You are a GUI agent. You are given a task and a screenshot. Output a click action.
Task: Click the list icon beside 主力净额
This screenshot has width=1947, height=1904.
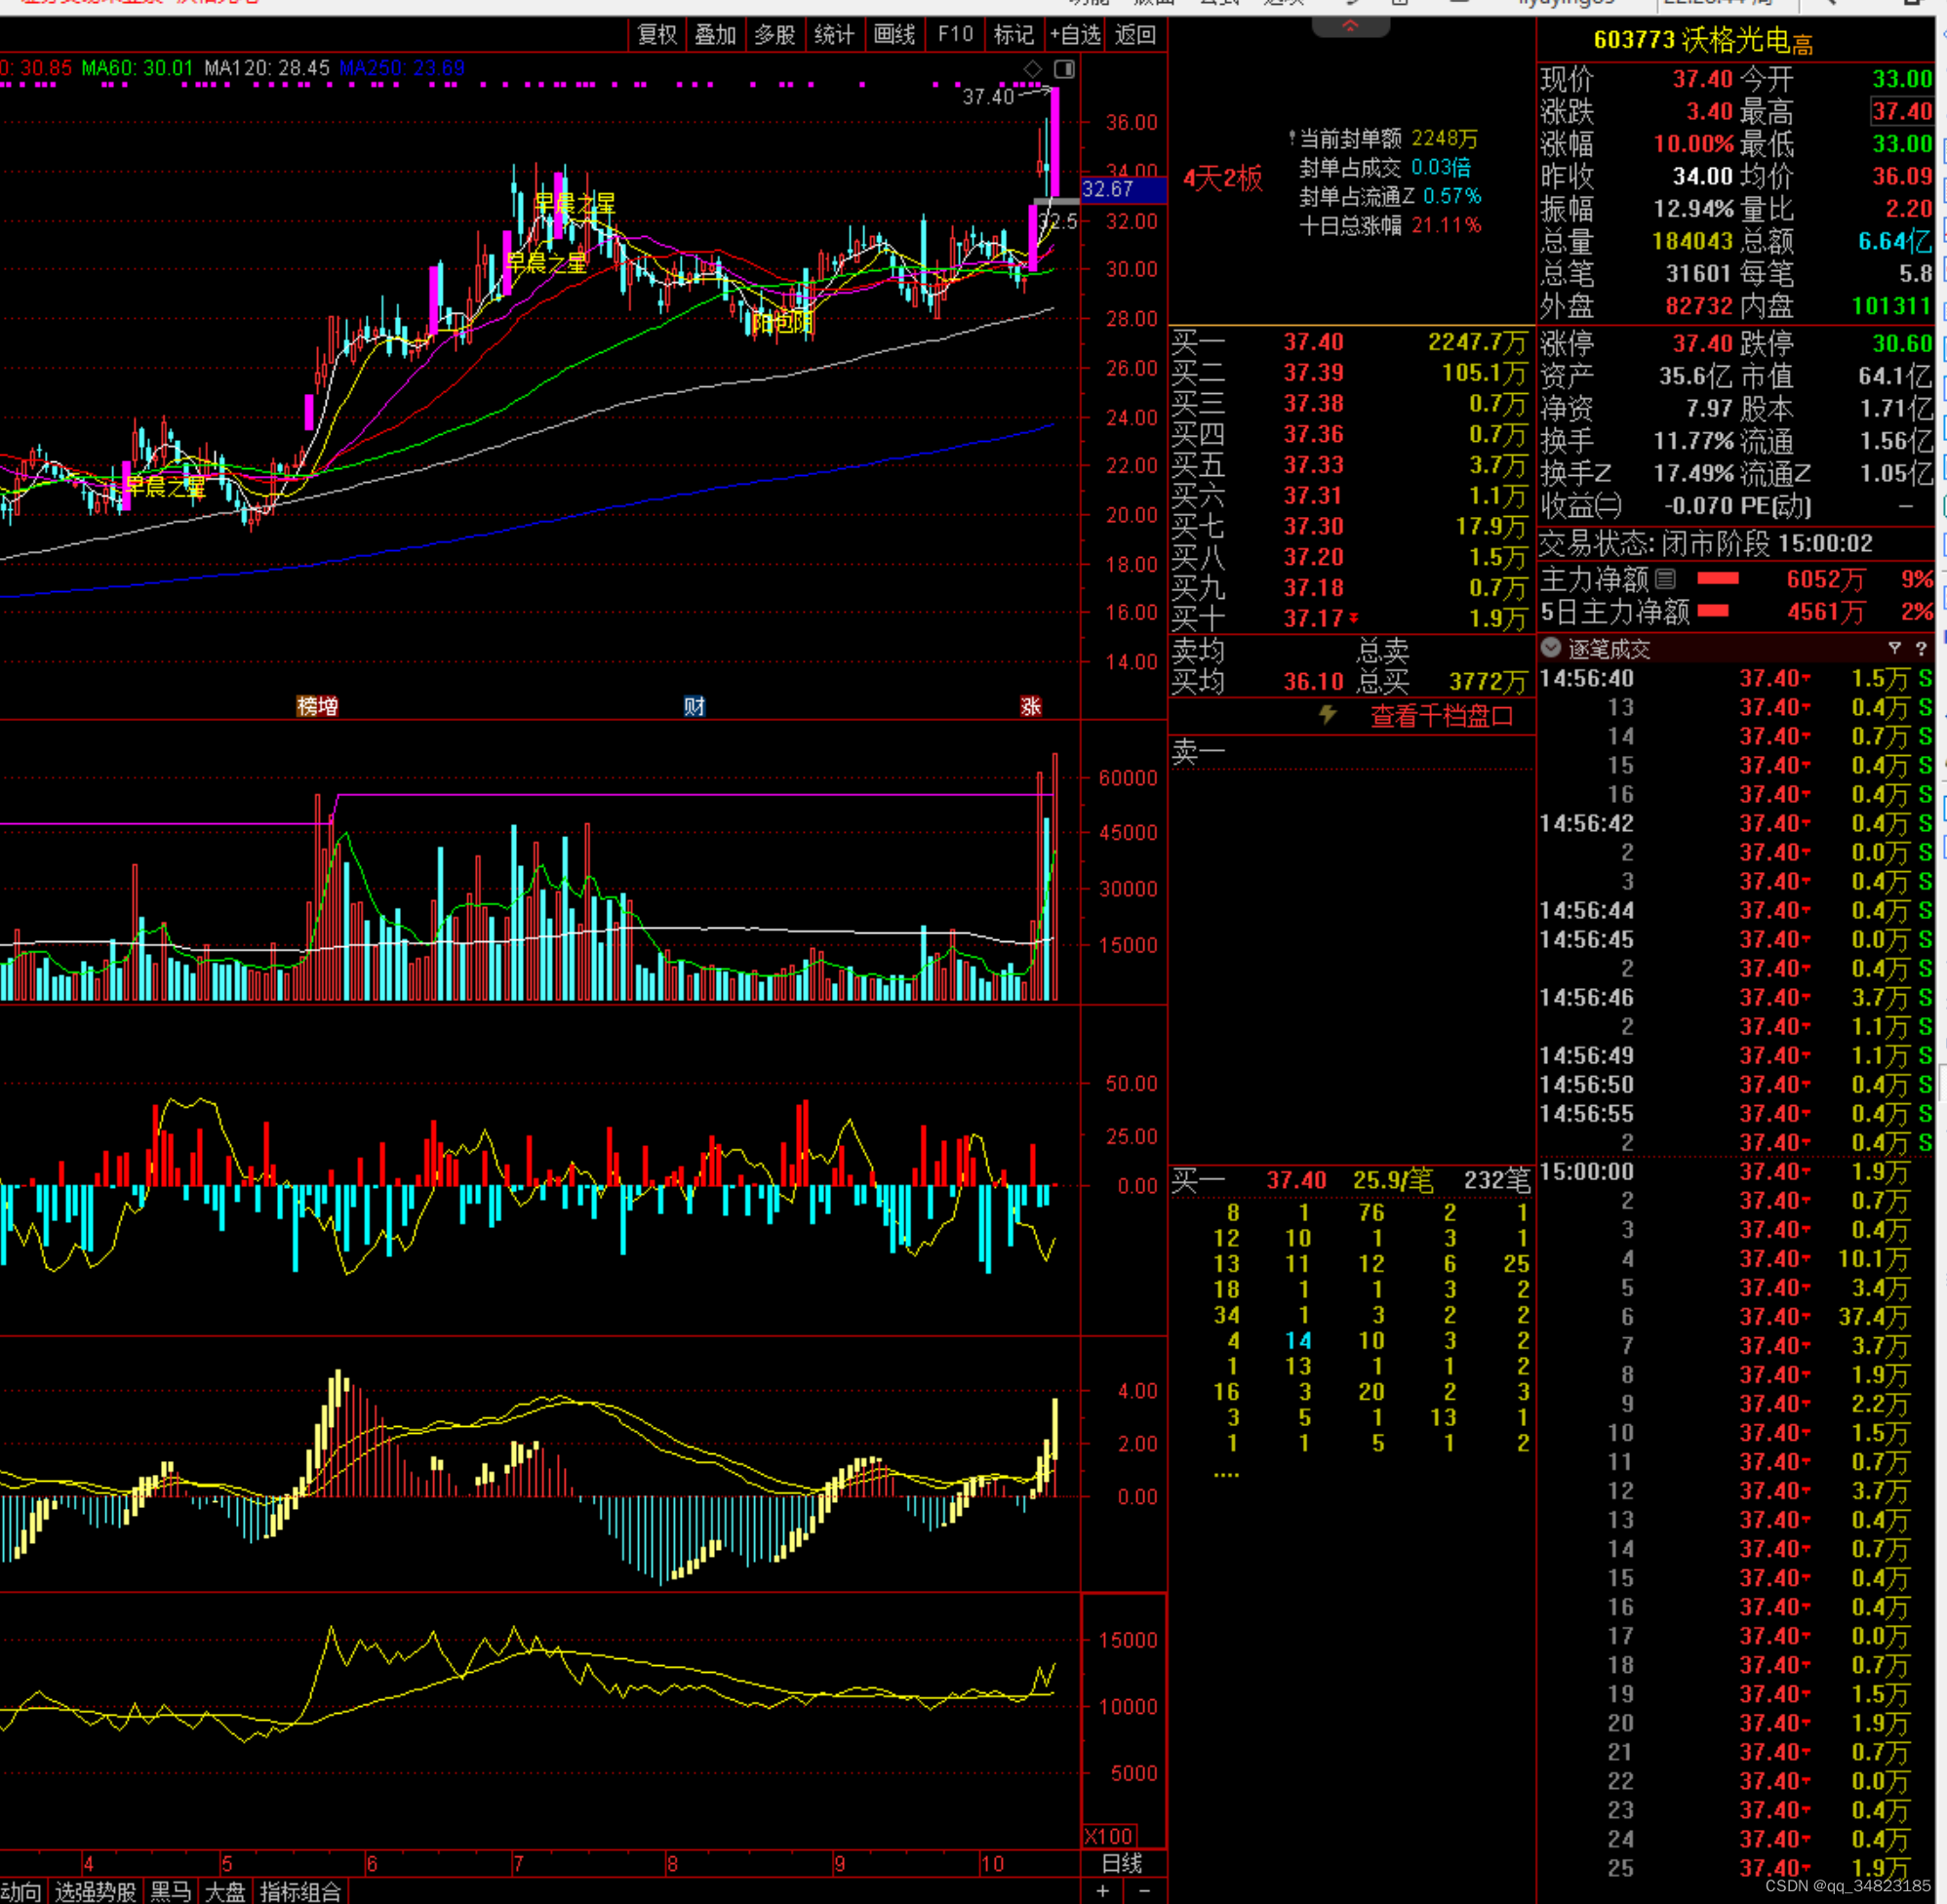pos(1665,579)
